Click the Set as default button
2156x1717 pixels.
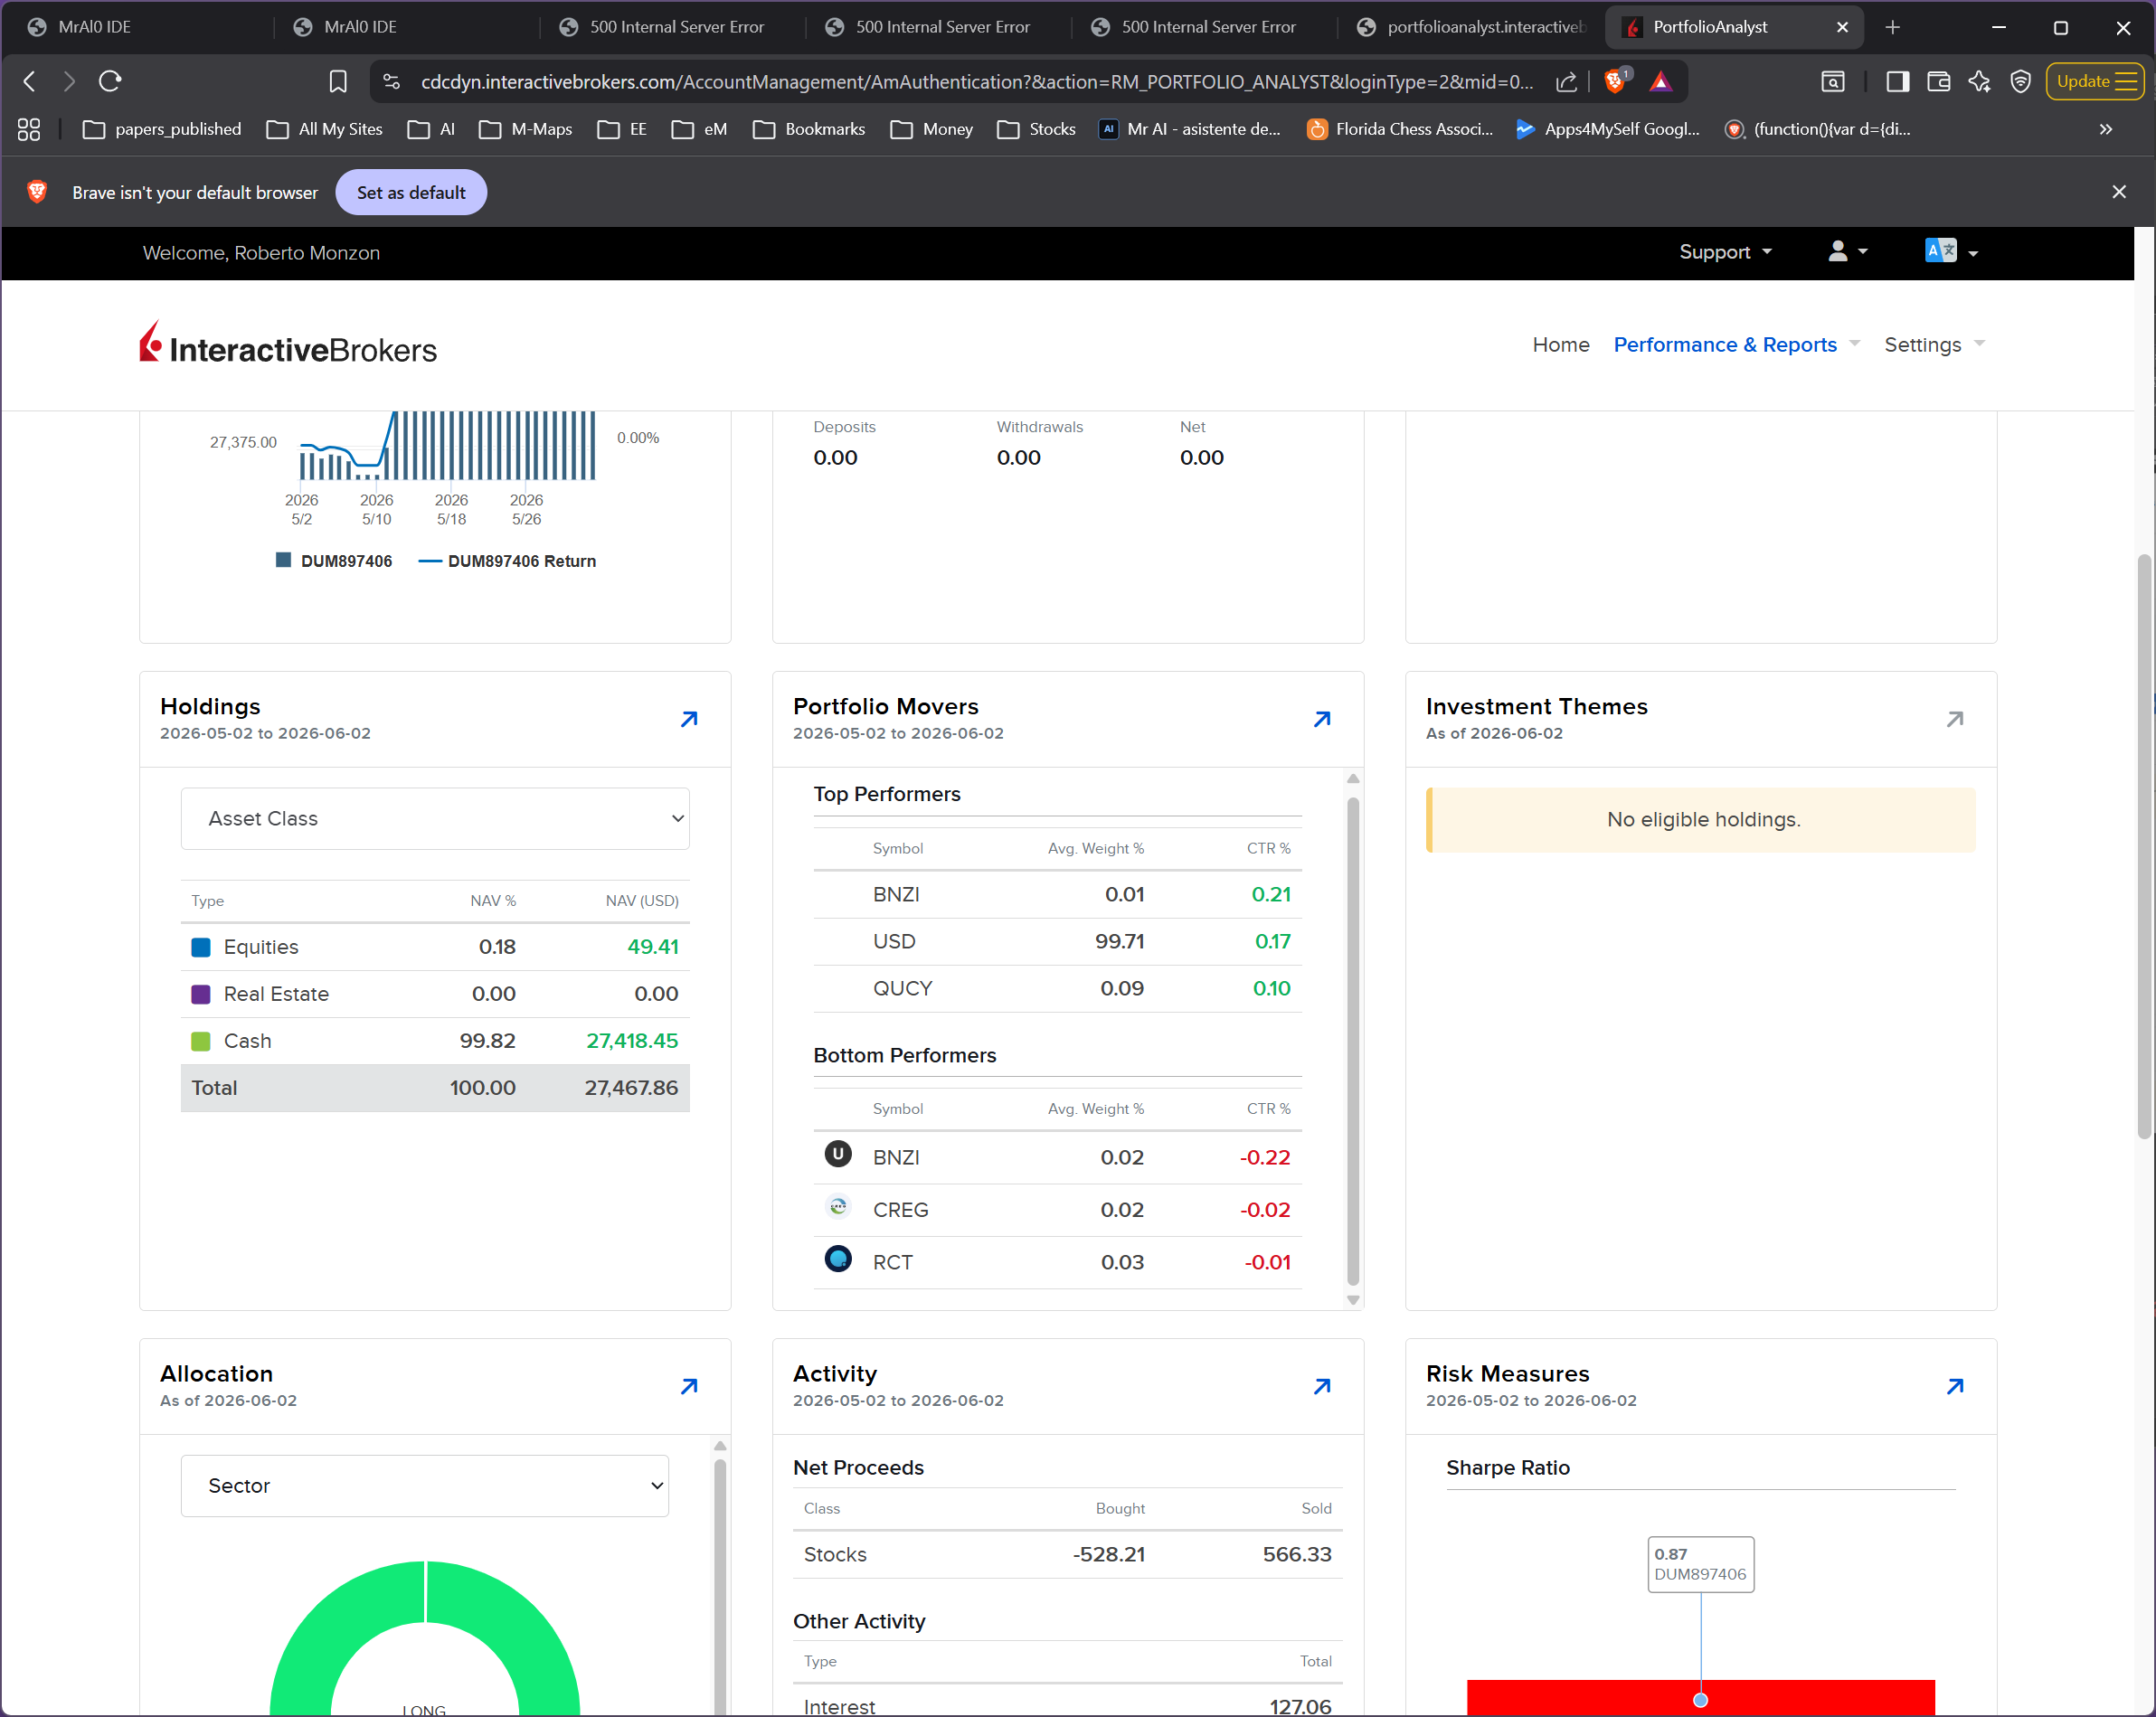[411, 192]
